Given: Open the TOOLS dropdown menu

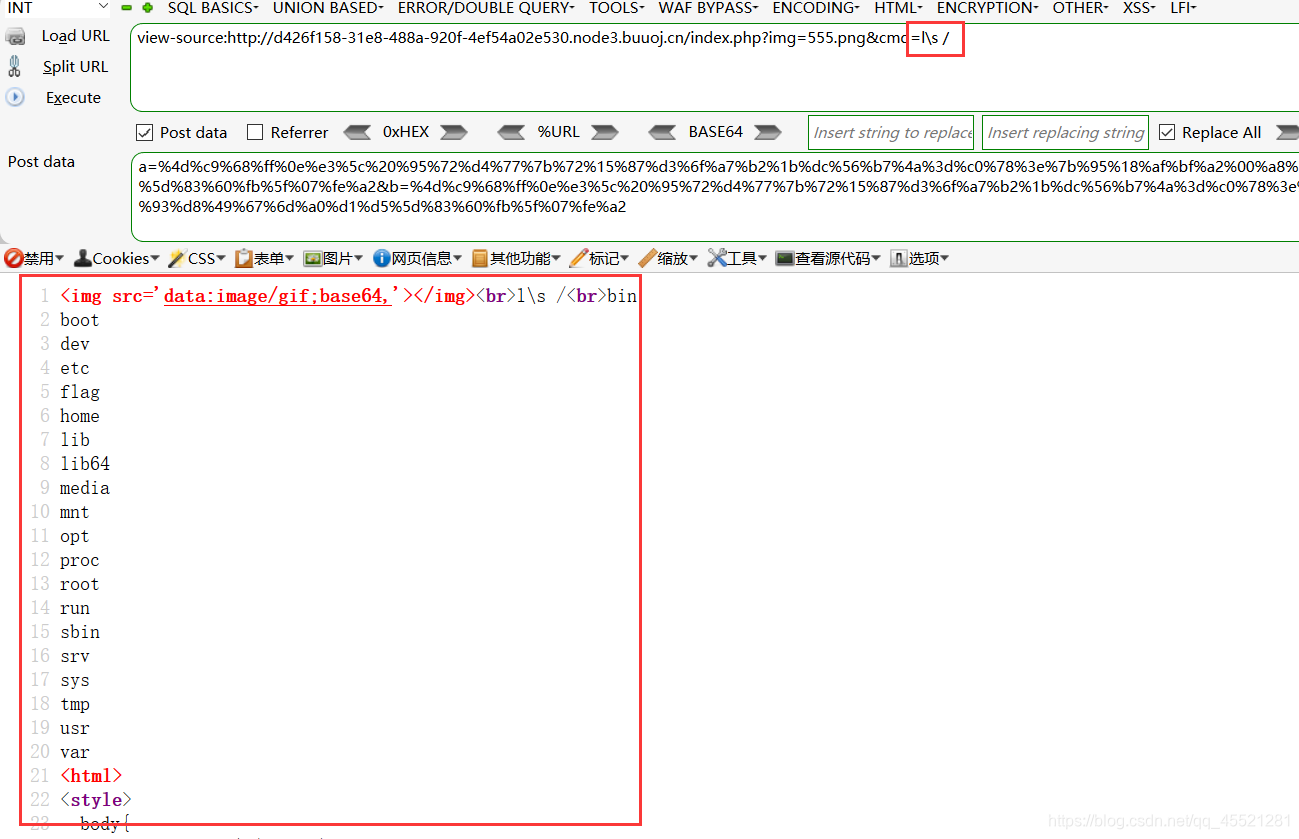Looking at the screenshot, I should click(x=617, y=8).
